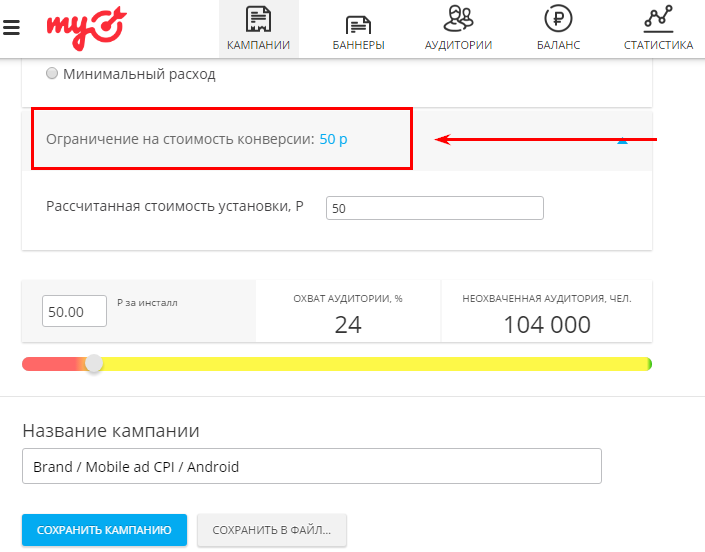Click the bid slider handle

click(x=94, y=363)
